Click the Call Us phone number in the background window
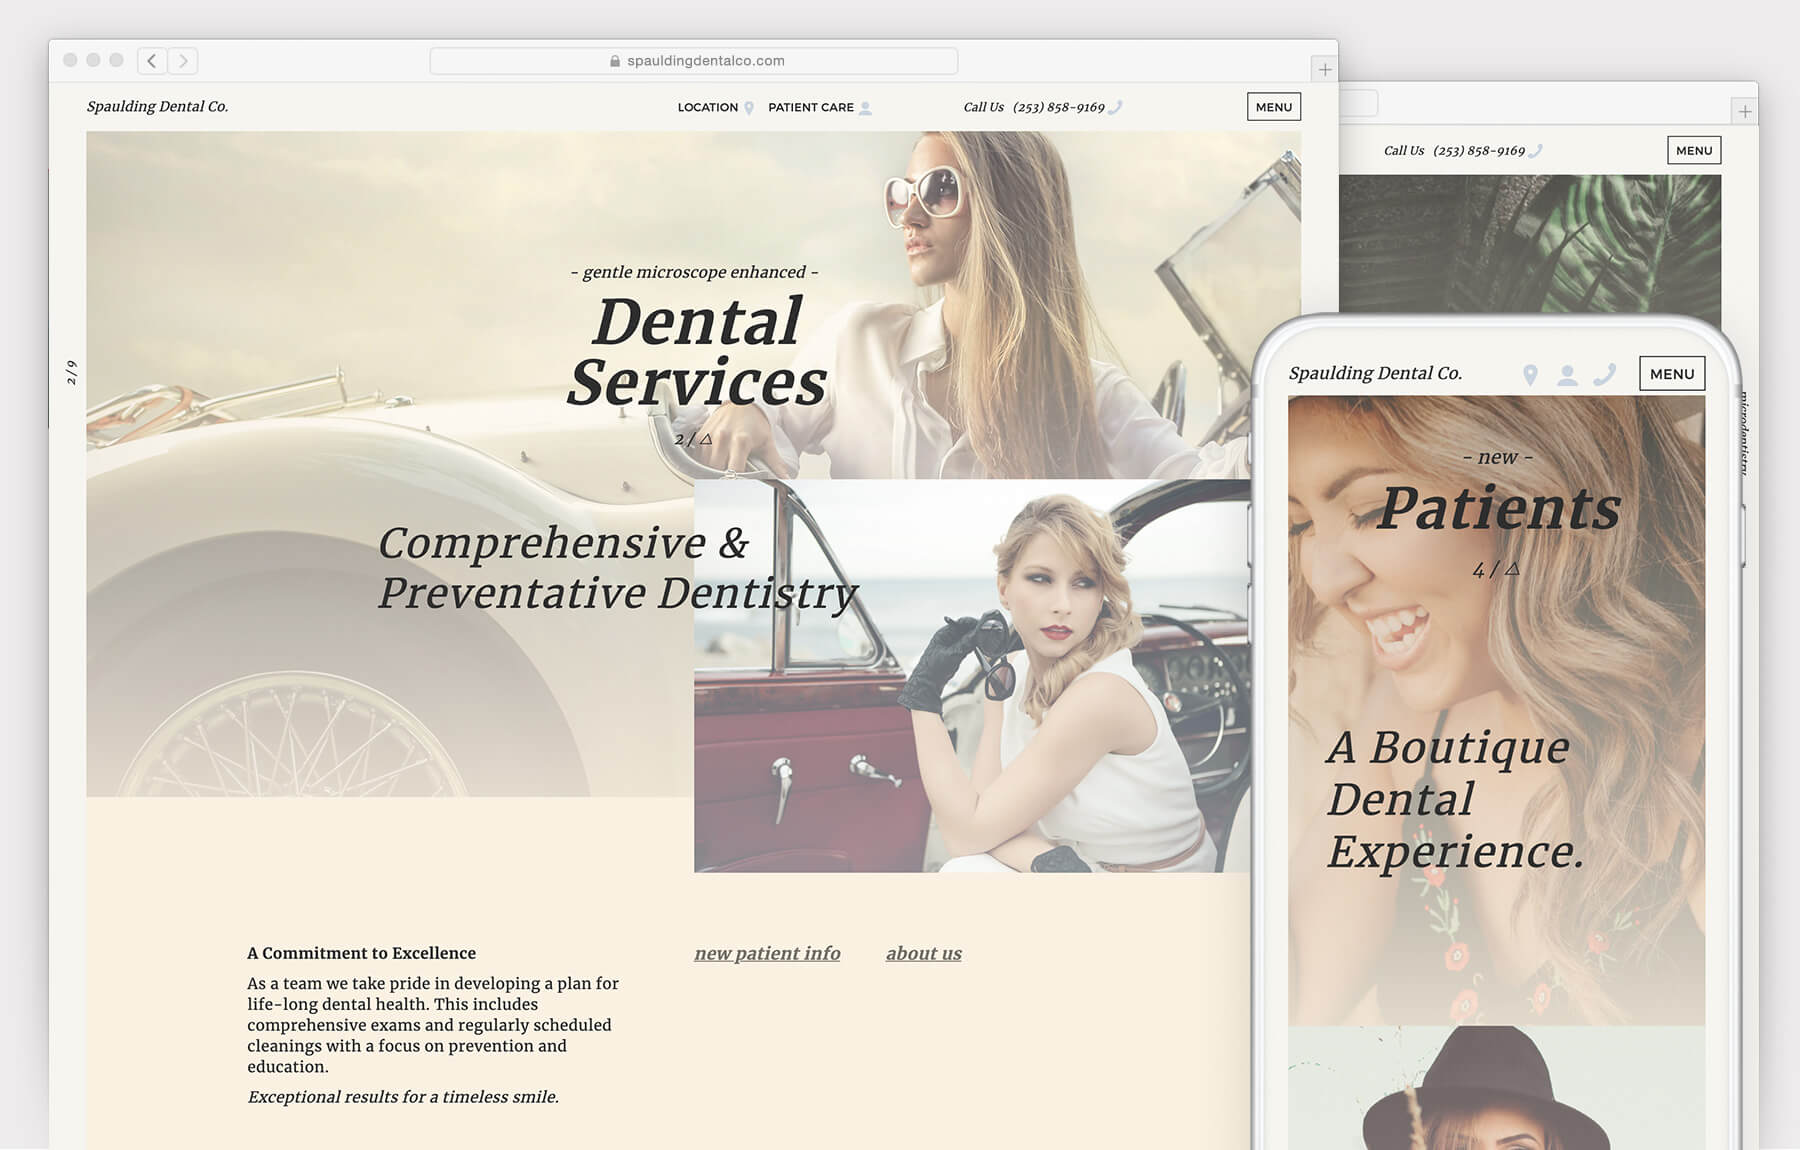 tap(1454, 151)
